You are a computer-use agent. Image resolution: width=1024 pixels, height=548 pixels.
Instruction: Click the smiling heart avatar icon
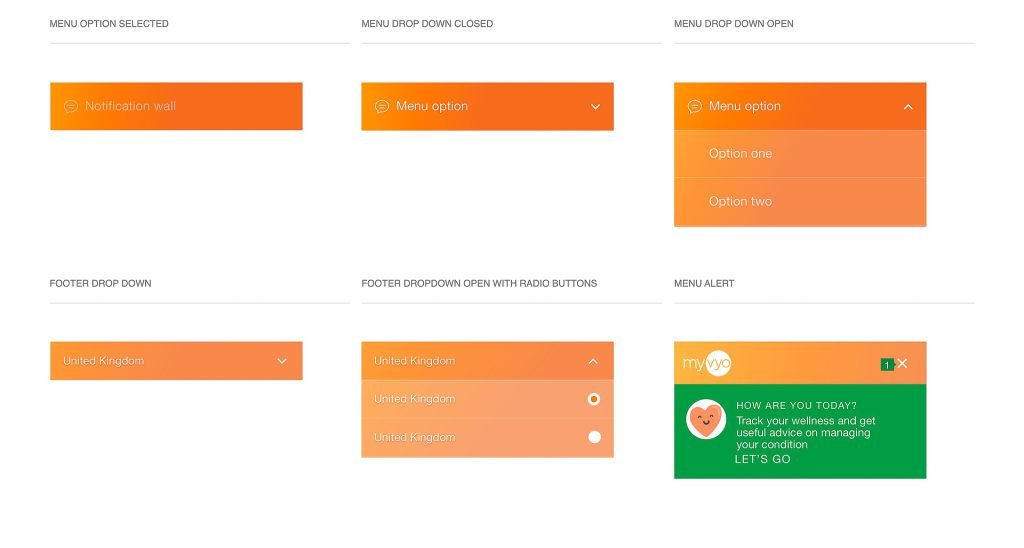(706, 420)
